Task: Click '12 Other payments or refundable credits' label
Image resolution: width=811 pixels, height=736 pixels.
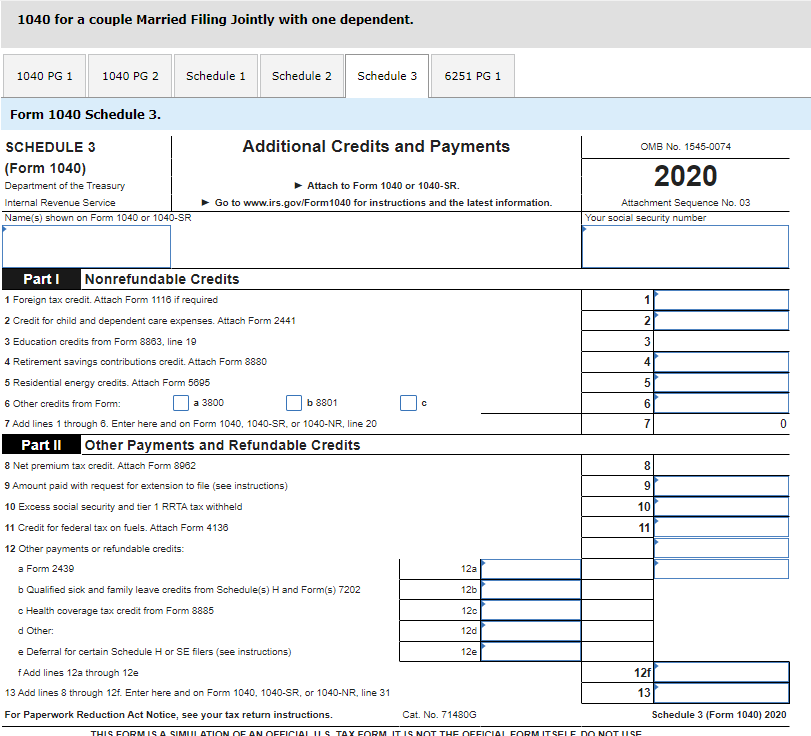Action: click(x=94, y=549)
